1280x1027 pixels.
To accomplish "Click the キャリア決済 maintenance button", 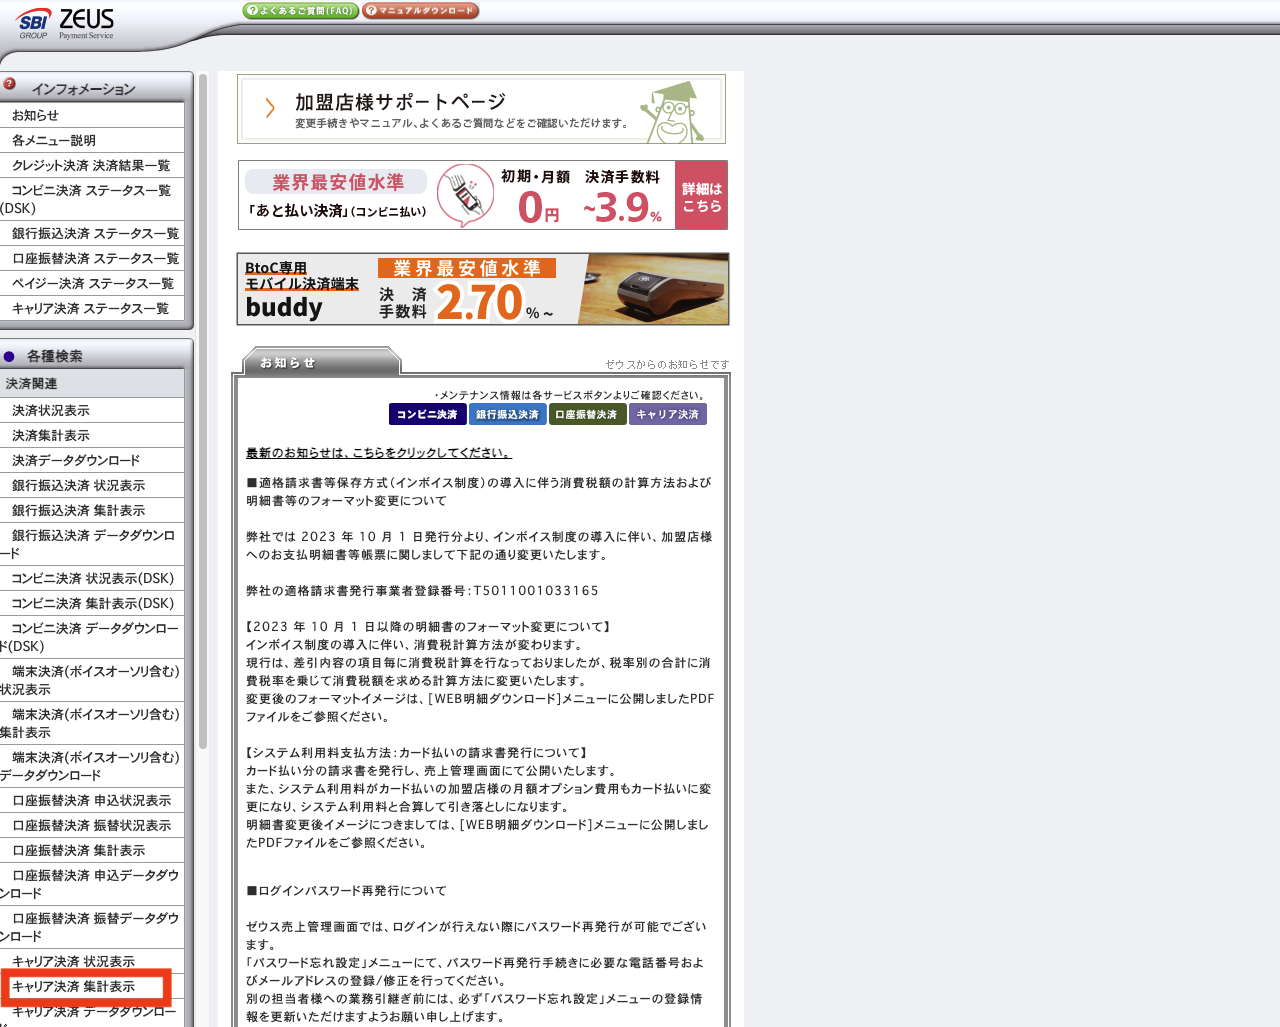I will [667, 414].
